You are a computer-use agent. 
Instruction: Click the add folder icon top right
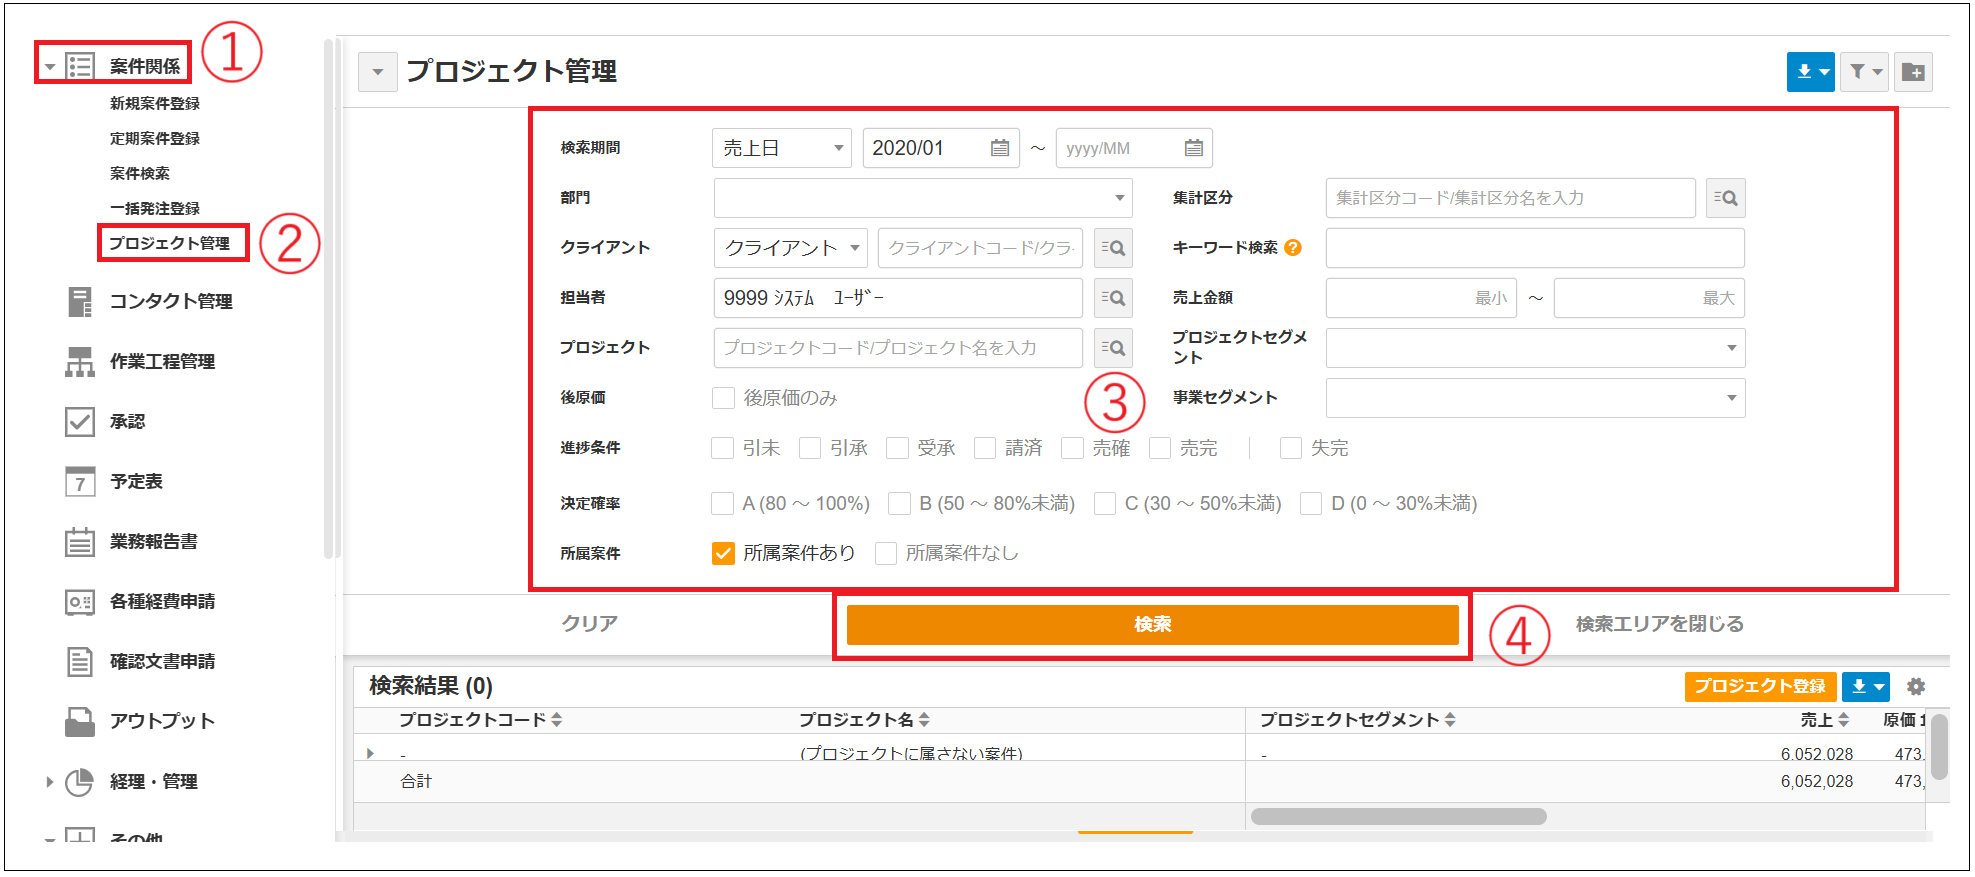click(x=1913, y=72)
